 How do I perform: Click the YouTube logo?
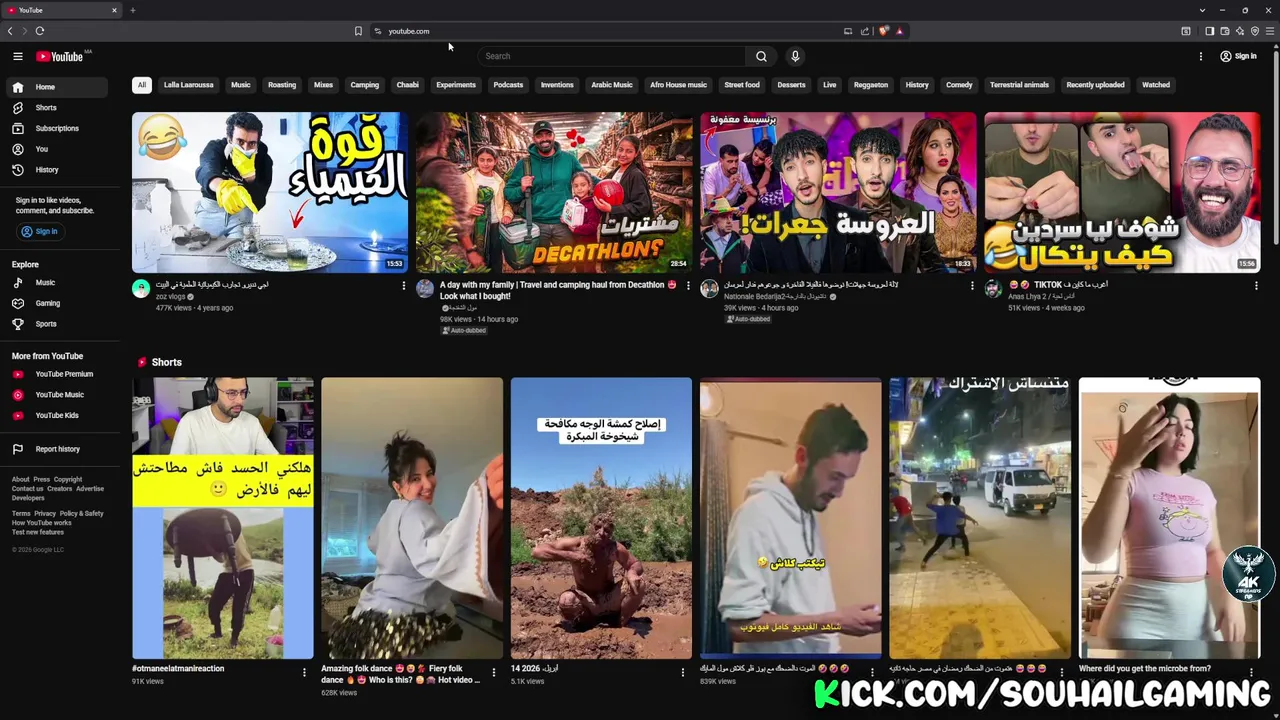tap(60, 56)
